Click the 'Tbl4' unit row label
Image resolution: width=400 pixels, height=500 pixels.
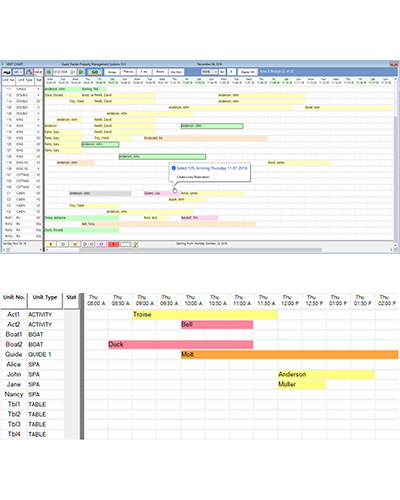pyautogui.click(x=14, y=434)
